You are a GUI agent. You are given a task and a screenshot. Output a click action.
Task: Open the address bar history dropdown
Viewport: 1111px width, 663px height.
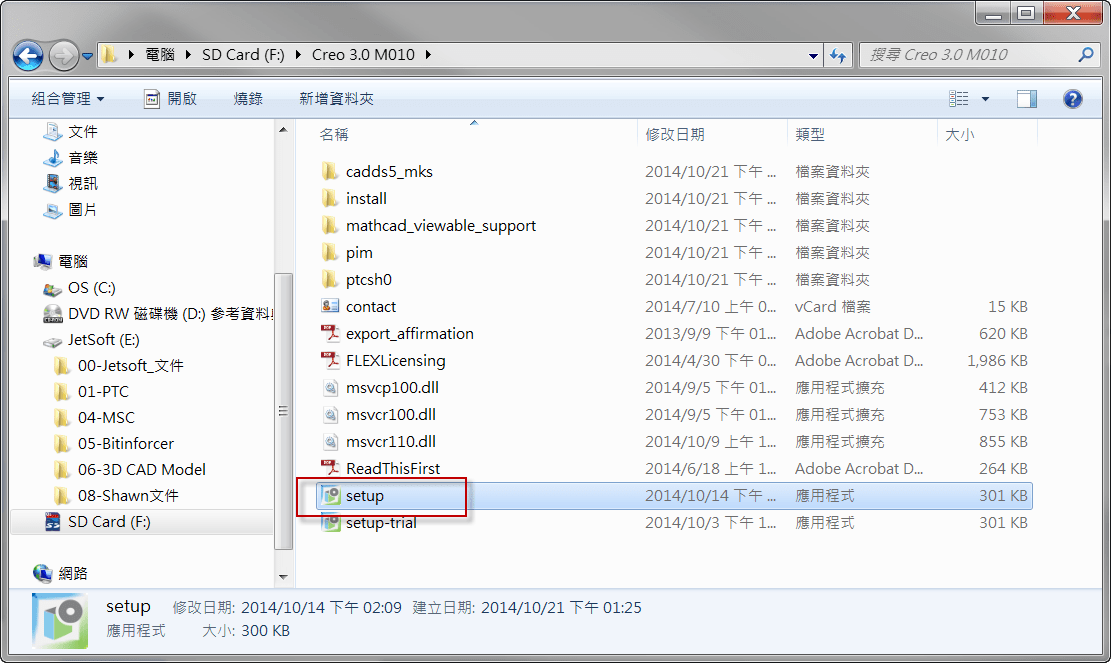[x=812, y=55]
